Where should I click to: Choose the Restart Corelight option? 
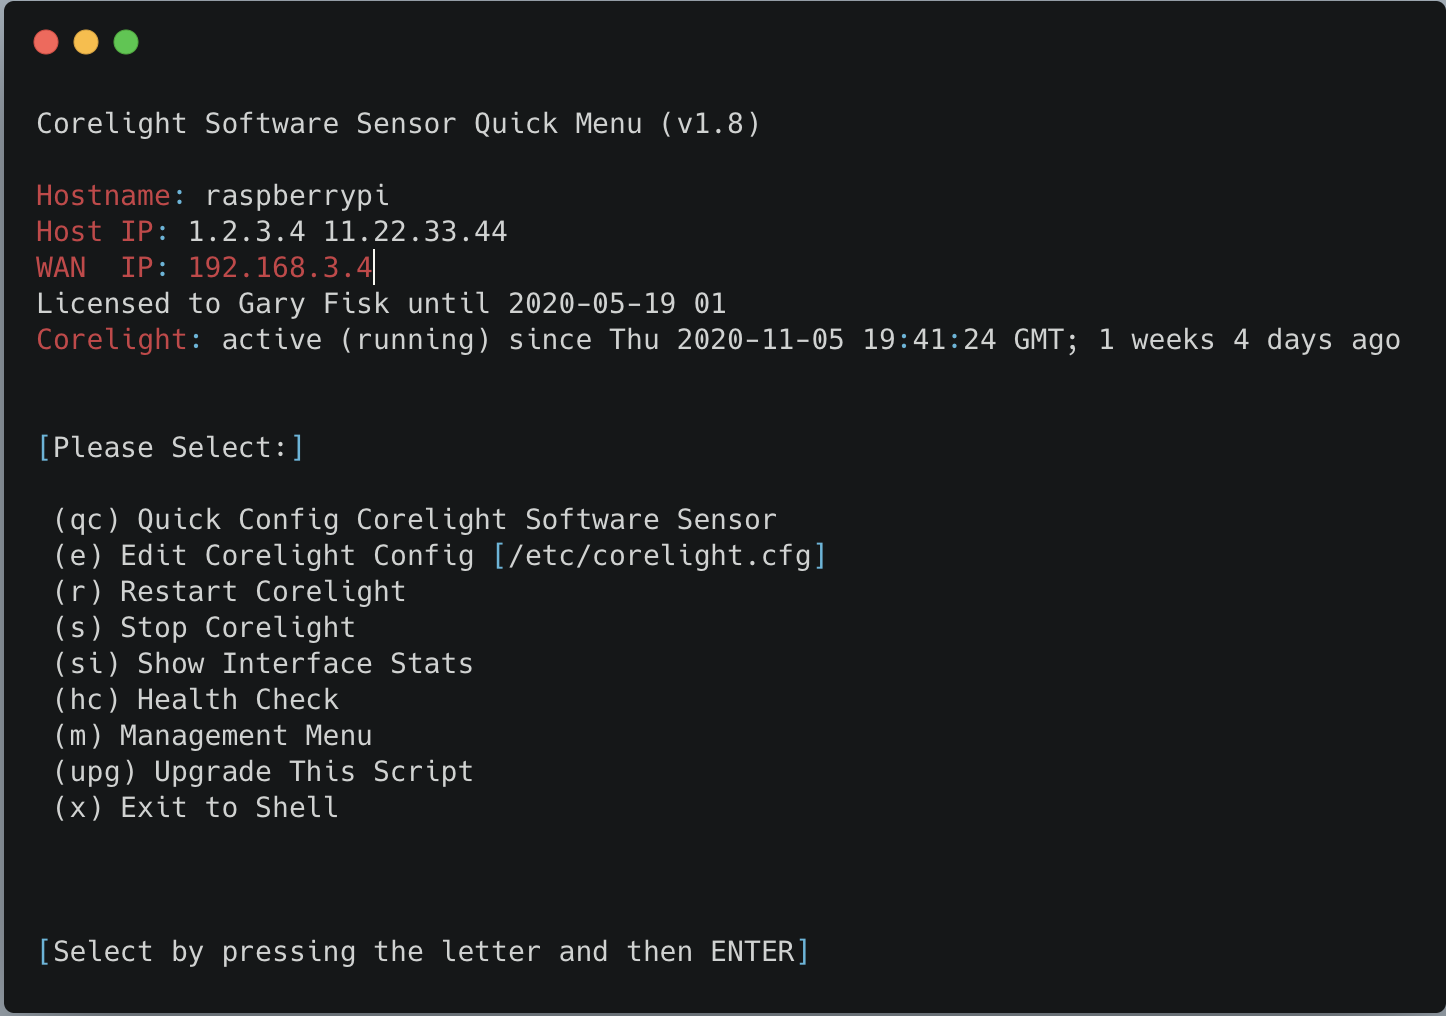[230, 592]
